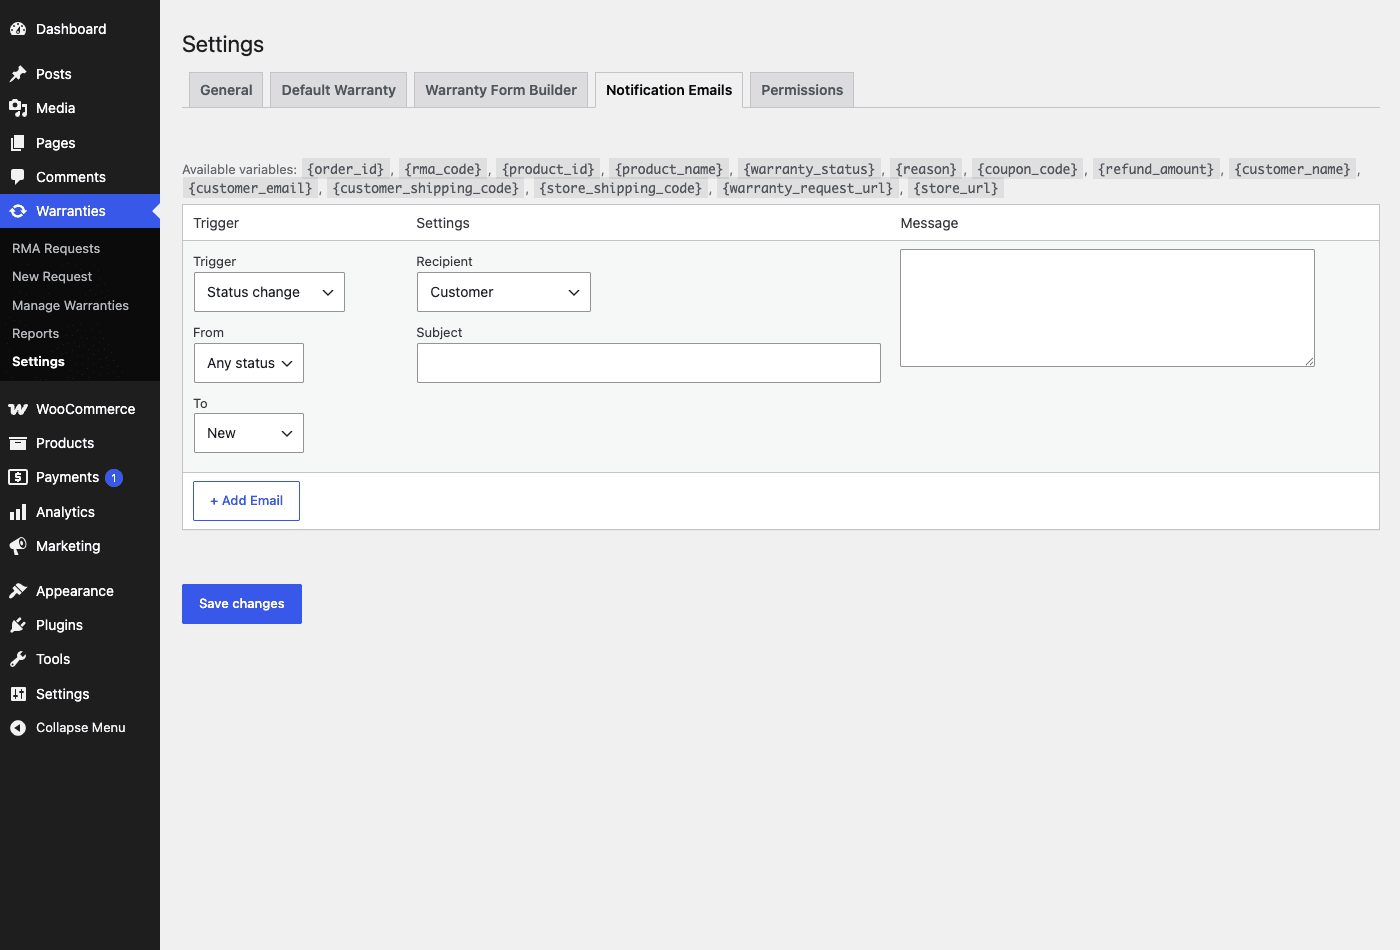The image size is (1400, 950).
Task: Open Settings under the Warranties submenu
Action: (x=38, y=361)
